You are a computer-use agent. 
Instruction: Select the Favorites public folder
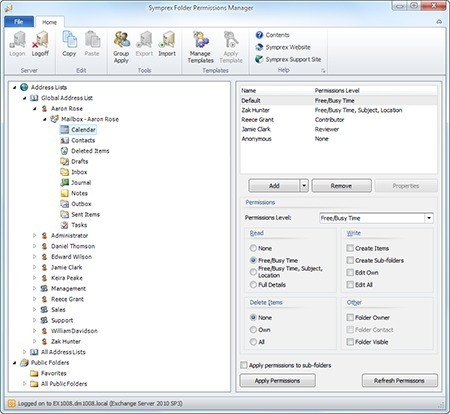coord(49,373)
